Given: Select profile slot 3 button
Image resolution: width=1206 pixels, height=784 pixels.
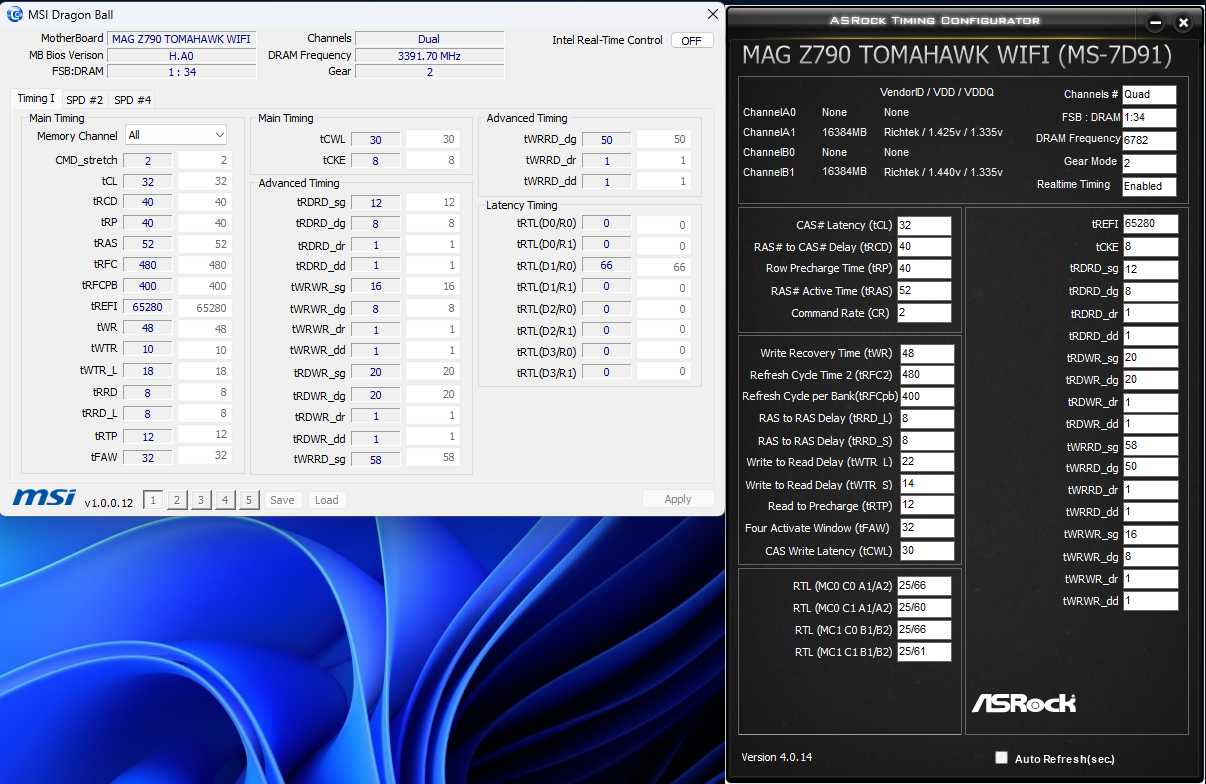Looking at the screenshot, I should 201,500.
